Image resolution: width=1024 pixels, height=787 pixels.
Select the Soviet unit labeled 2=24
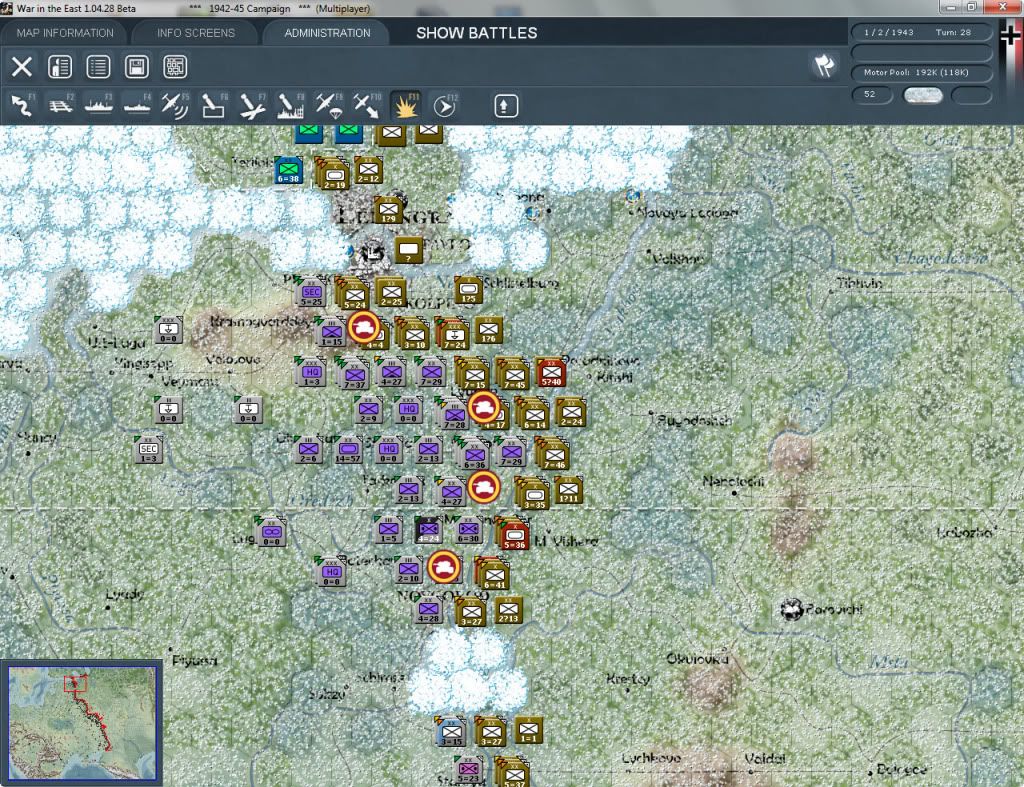click(x=571, y=413)
